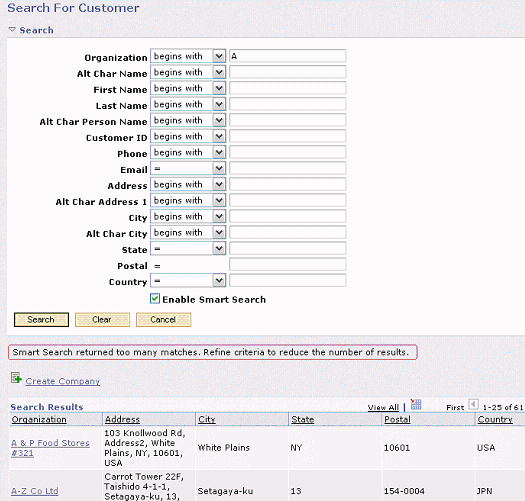Open Last Name operator dropdown
The image size is (525, 501).
point(188,104)
